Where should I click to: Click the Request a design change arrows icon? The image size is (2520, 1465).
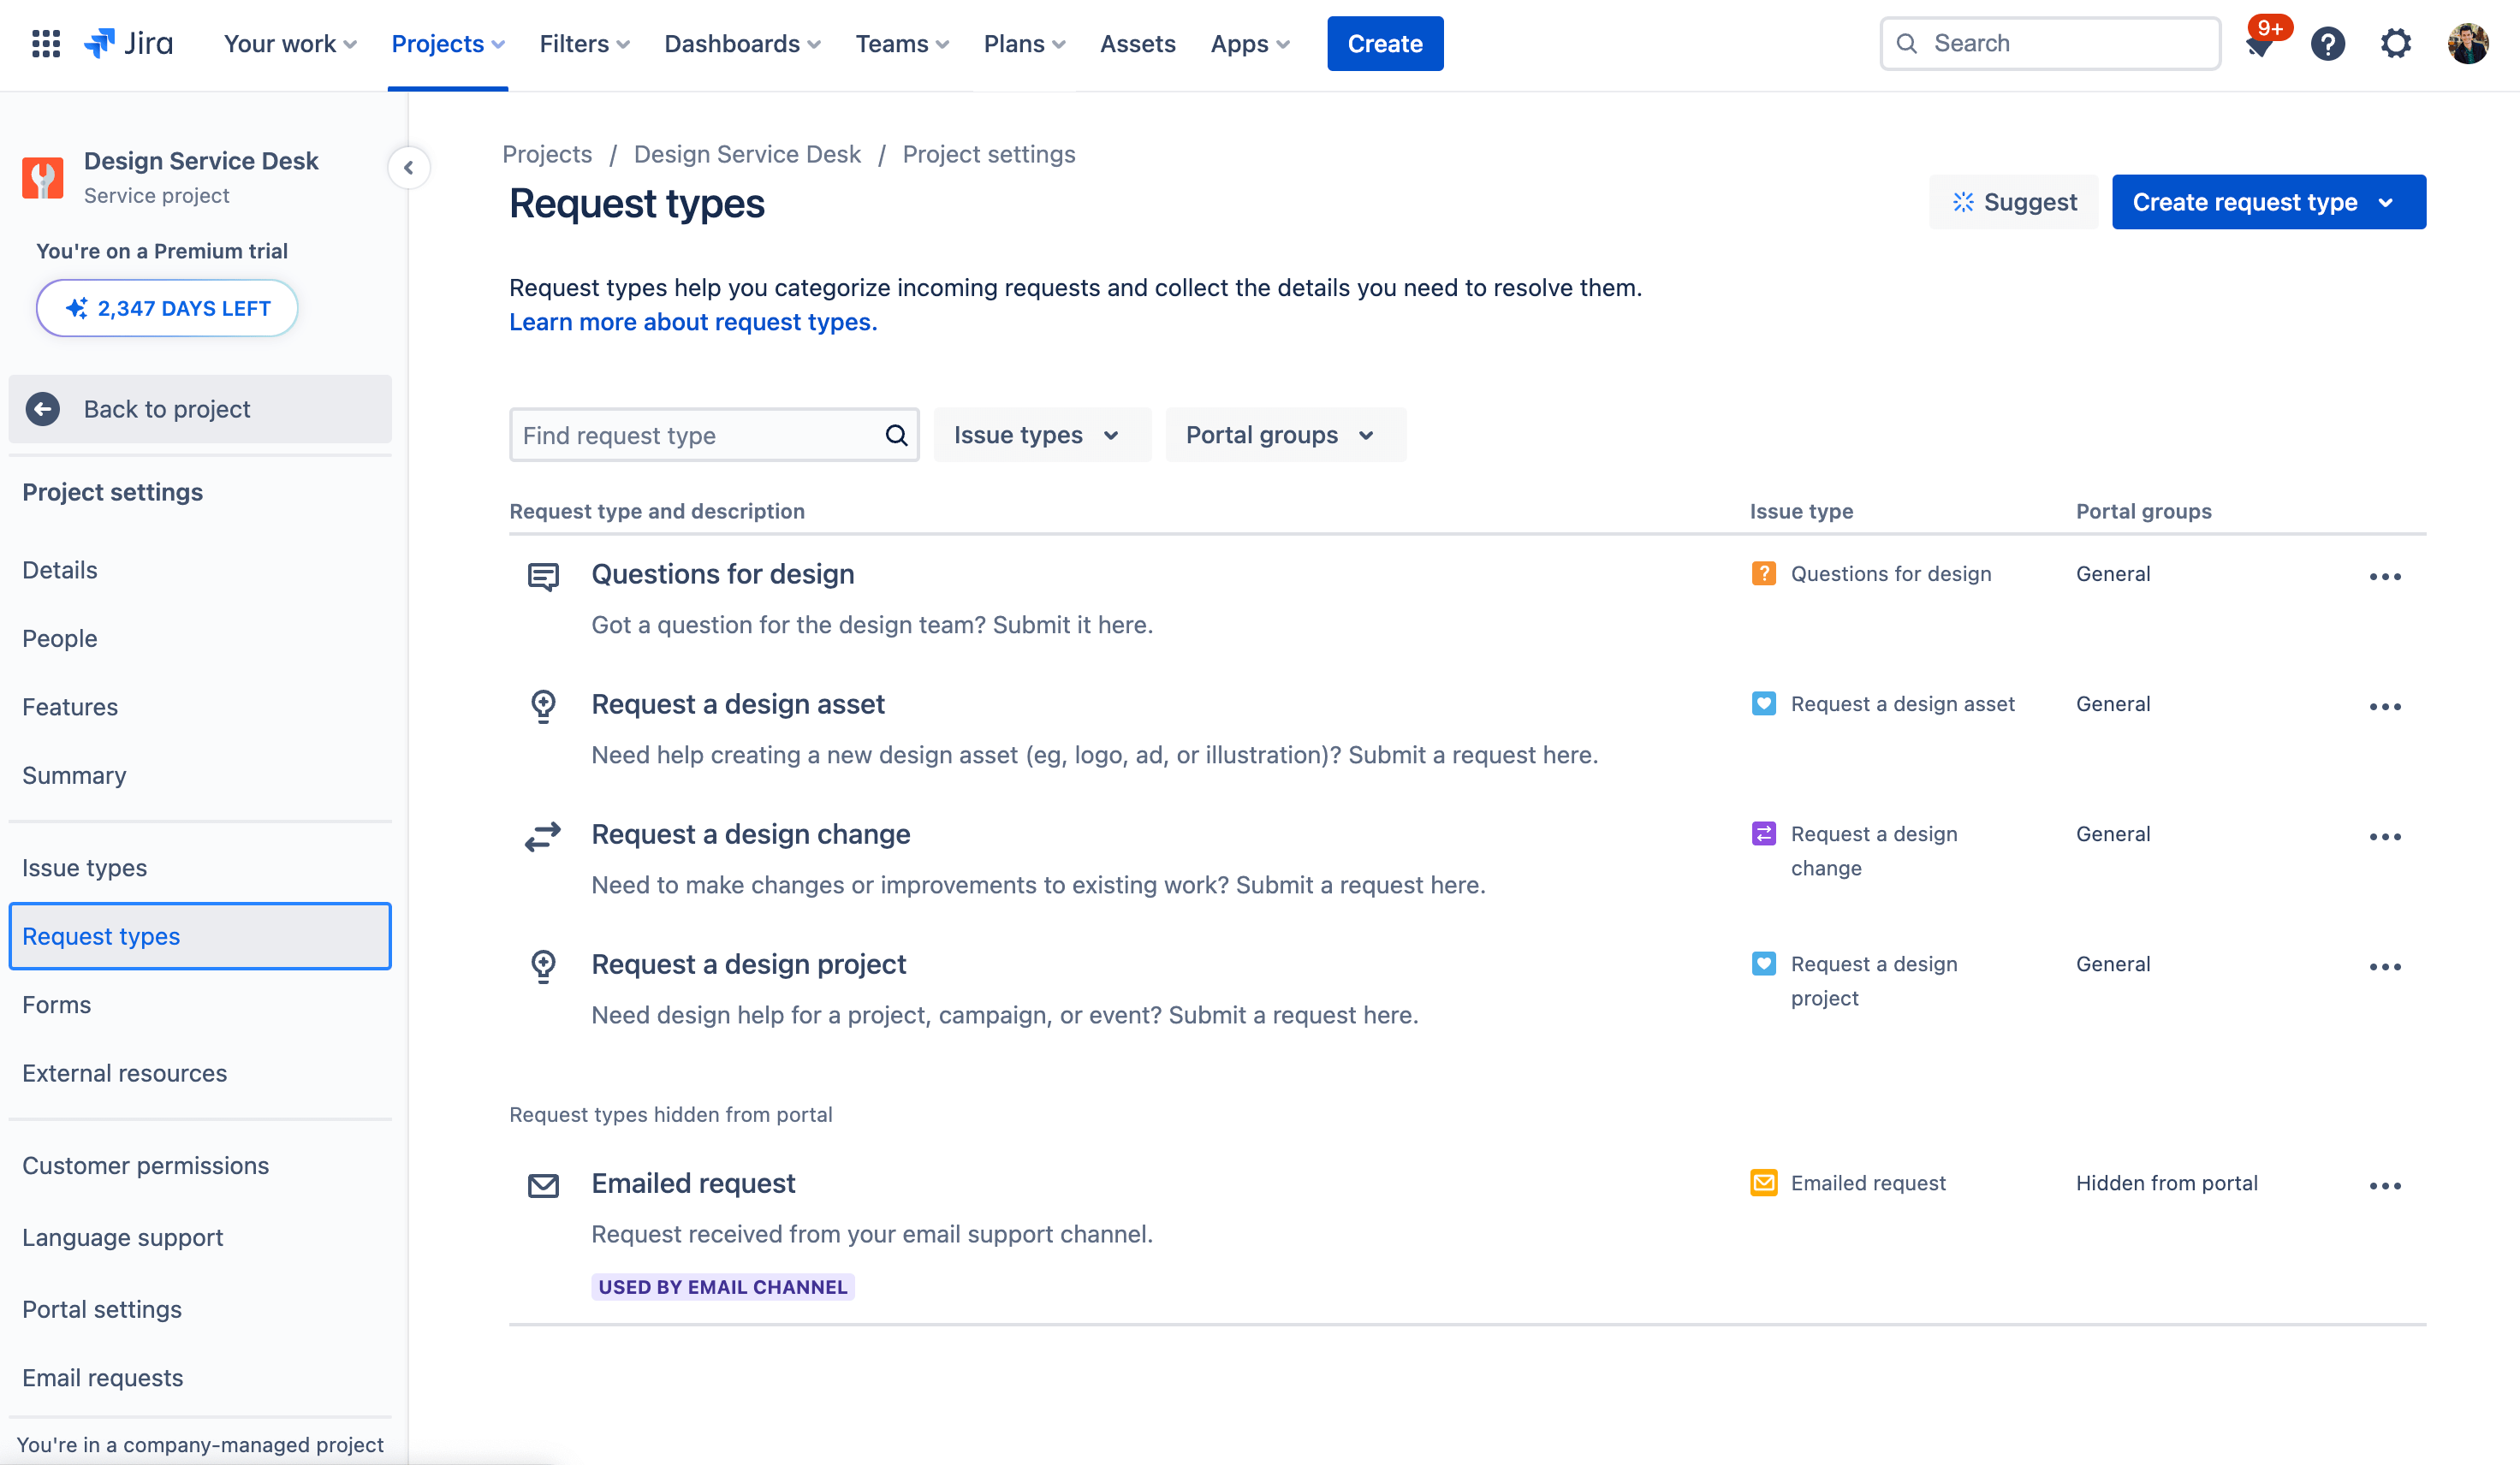543,835
